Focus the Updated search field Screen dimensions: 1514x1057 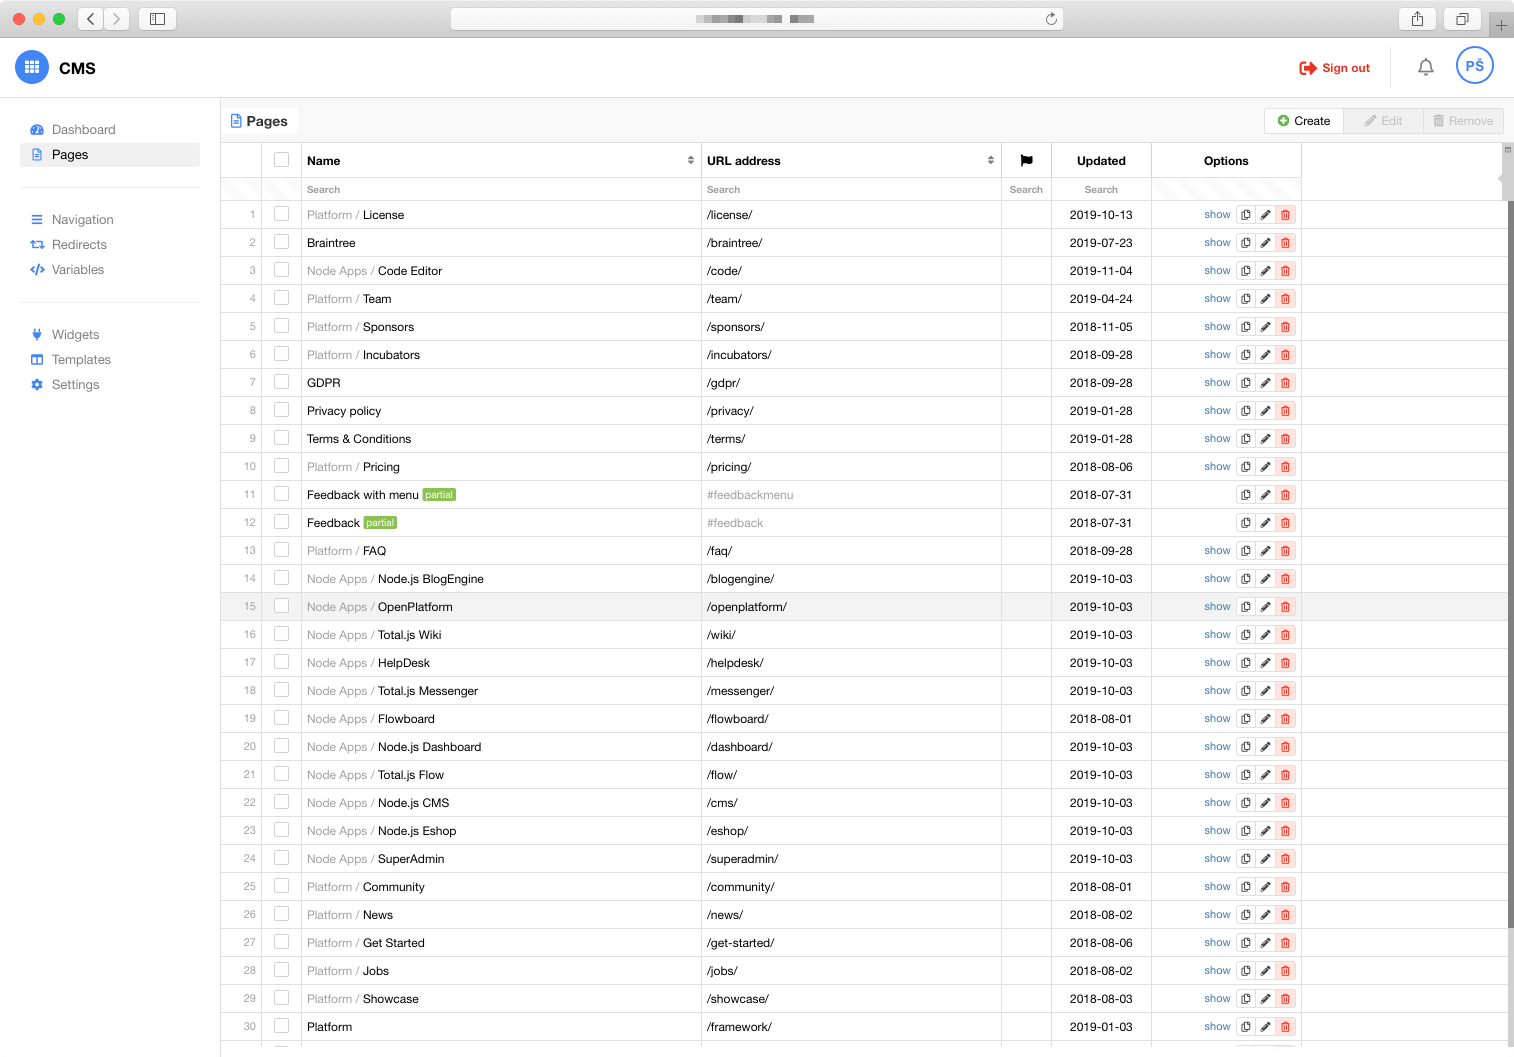click(1101, 190)
